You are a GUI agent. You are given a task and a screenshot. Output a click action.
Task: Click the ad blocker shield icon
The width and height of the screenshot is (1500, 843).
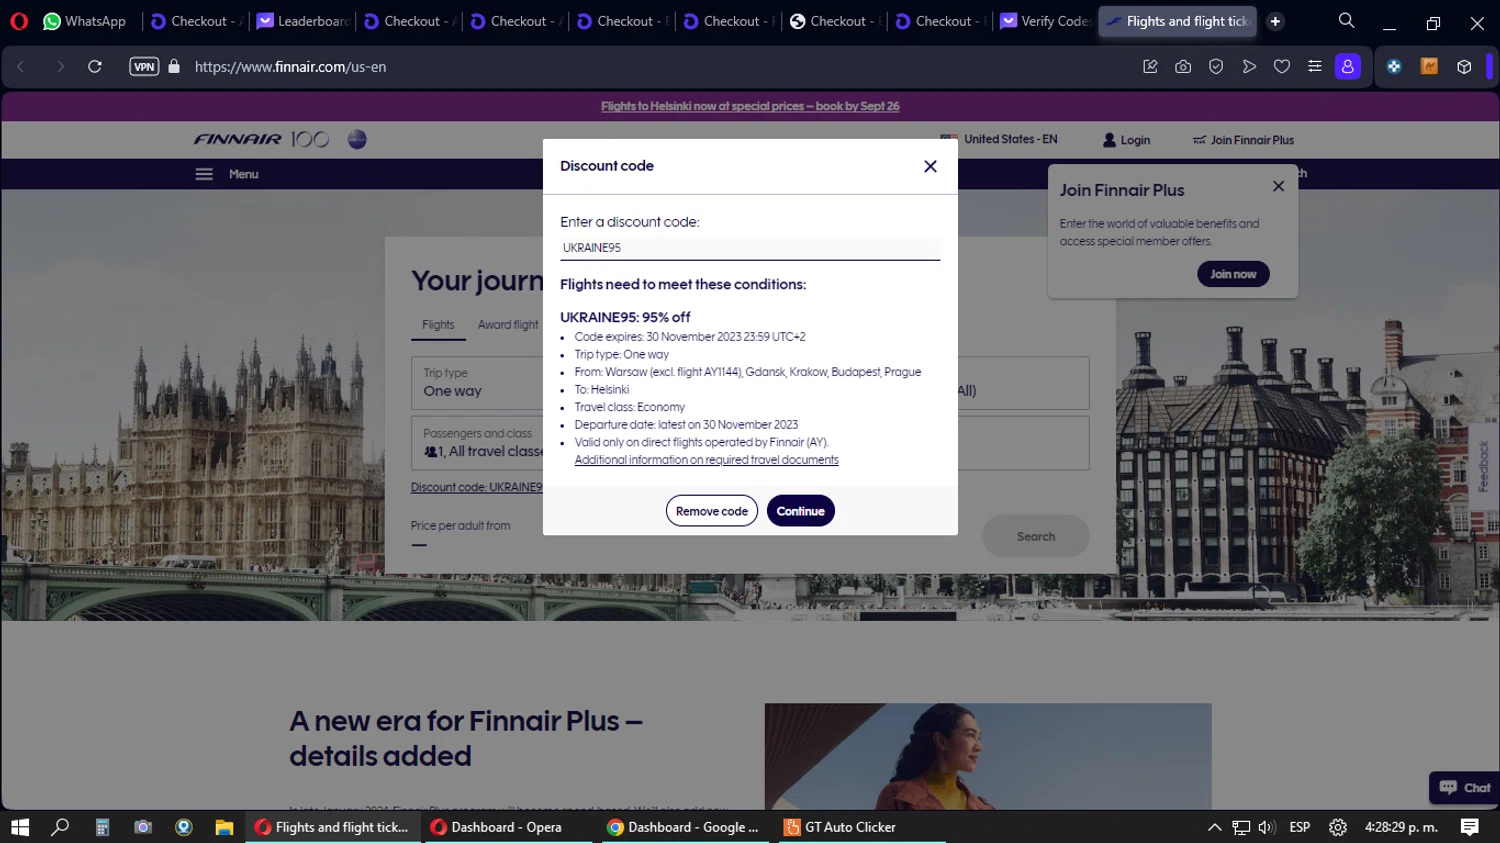[x=1216, y=67]
